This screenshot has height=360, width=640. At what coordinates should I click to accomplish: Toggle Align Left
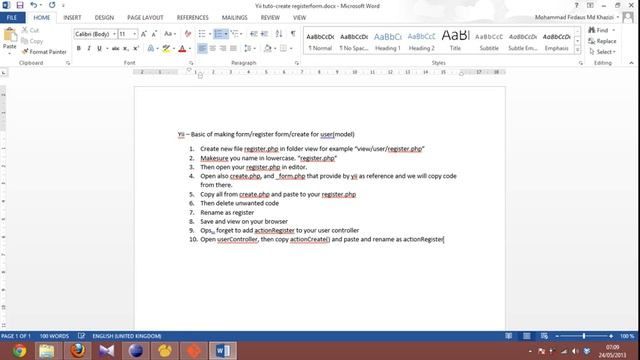click(202, 49)
